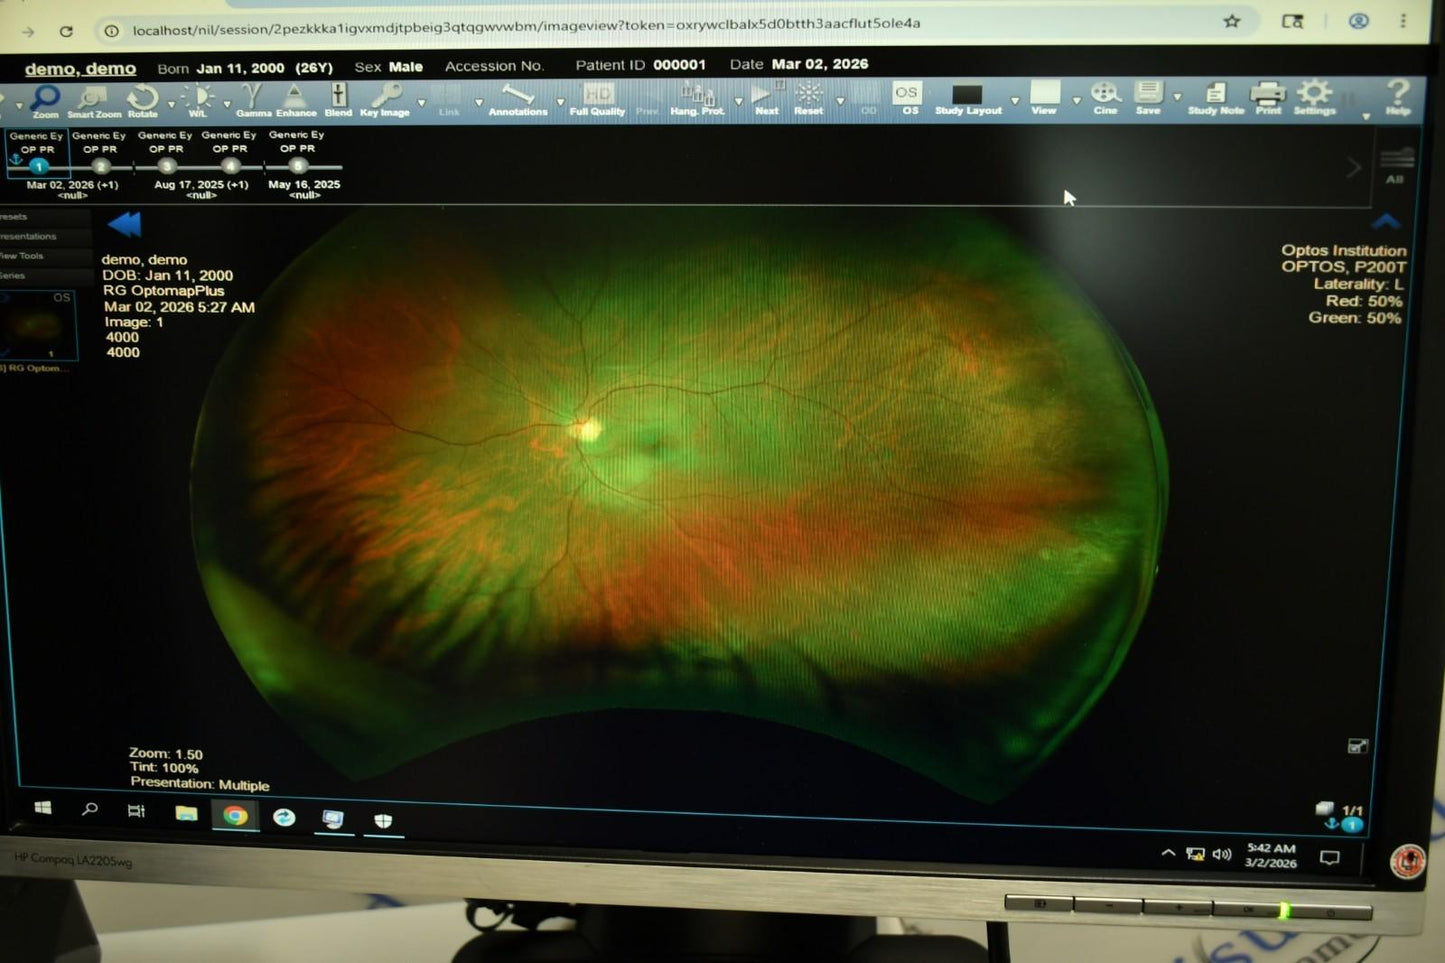Activate the Smart Zoom tool
1445x963 pixels.
(94, 102)
